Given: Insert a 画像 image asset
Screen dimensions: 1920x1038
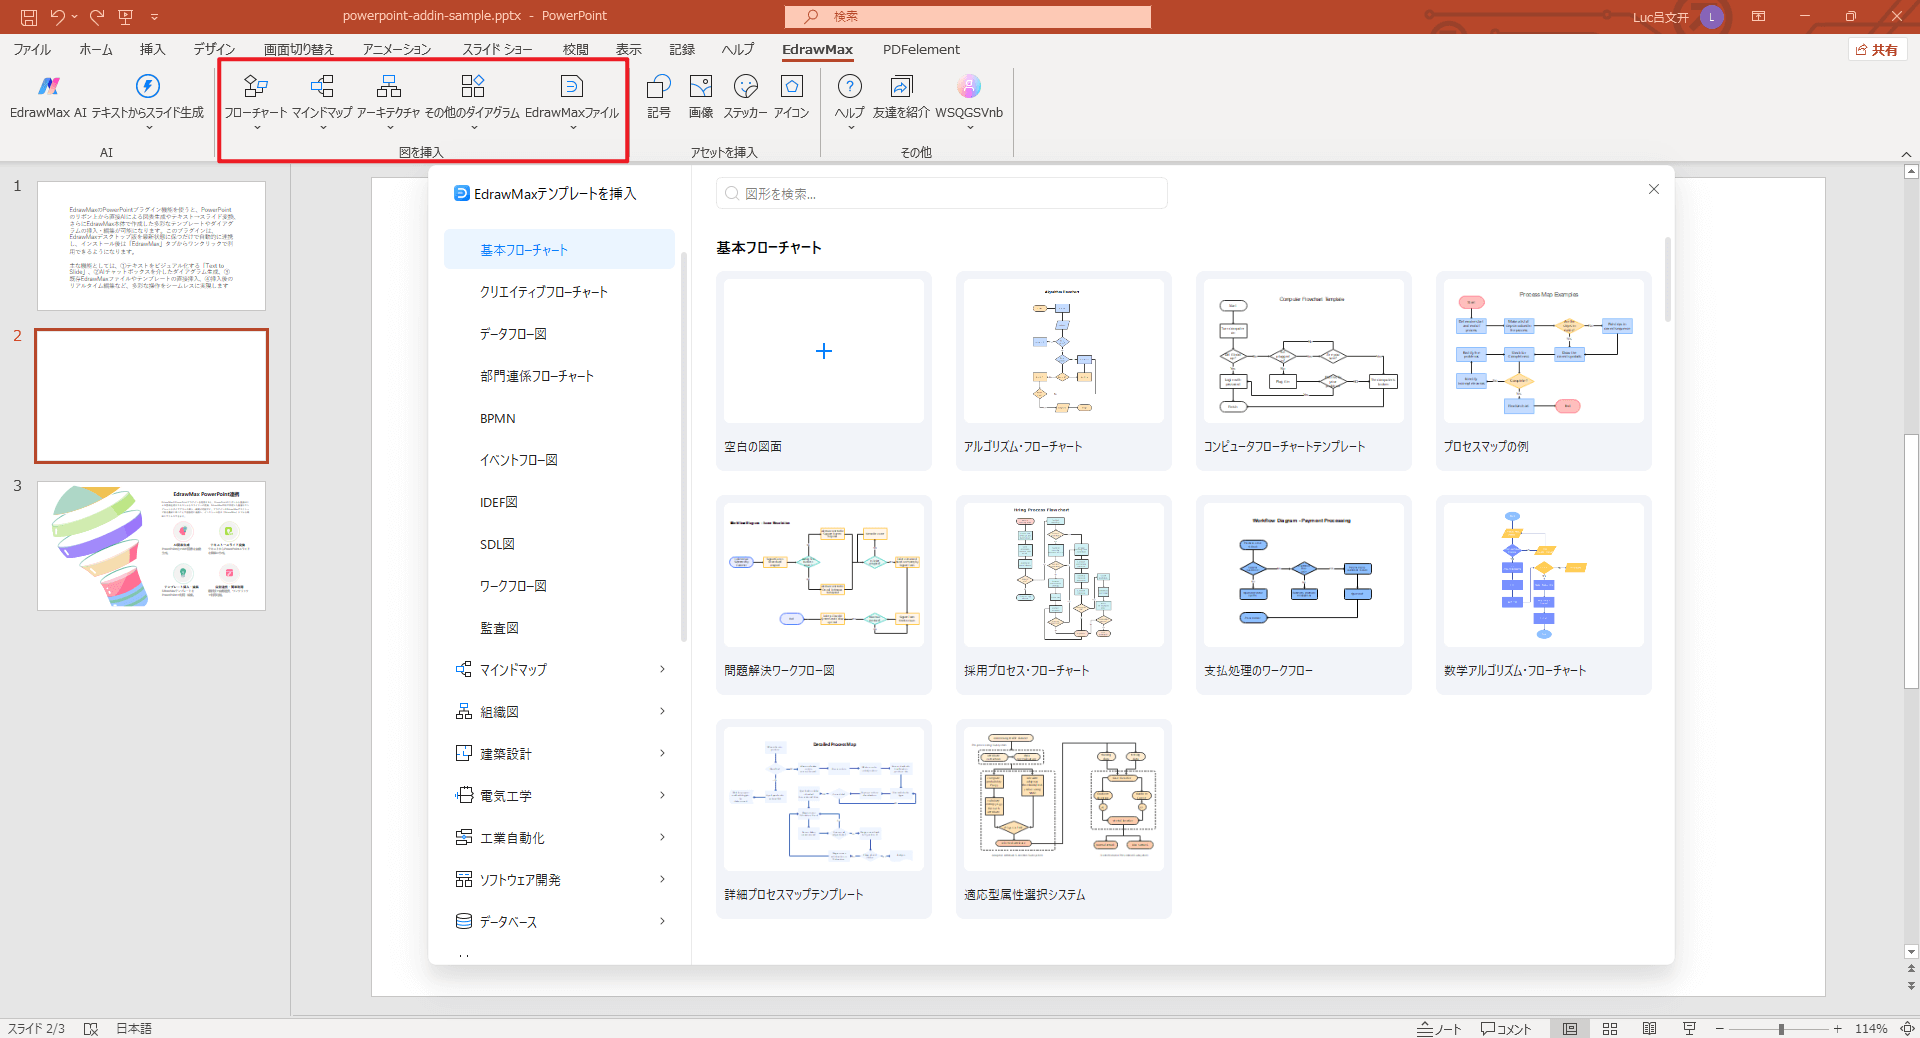Looking at the screenshot, I should click(701, 98).
